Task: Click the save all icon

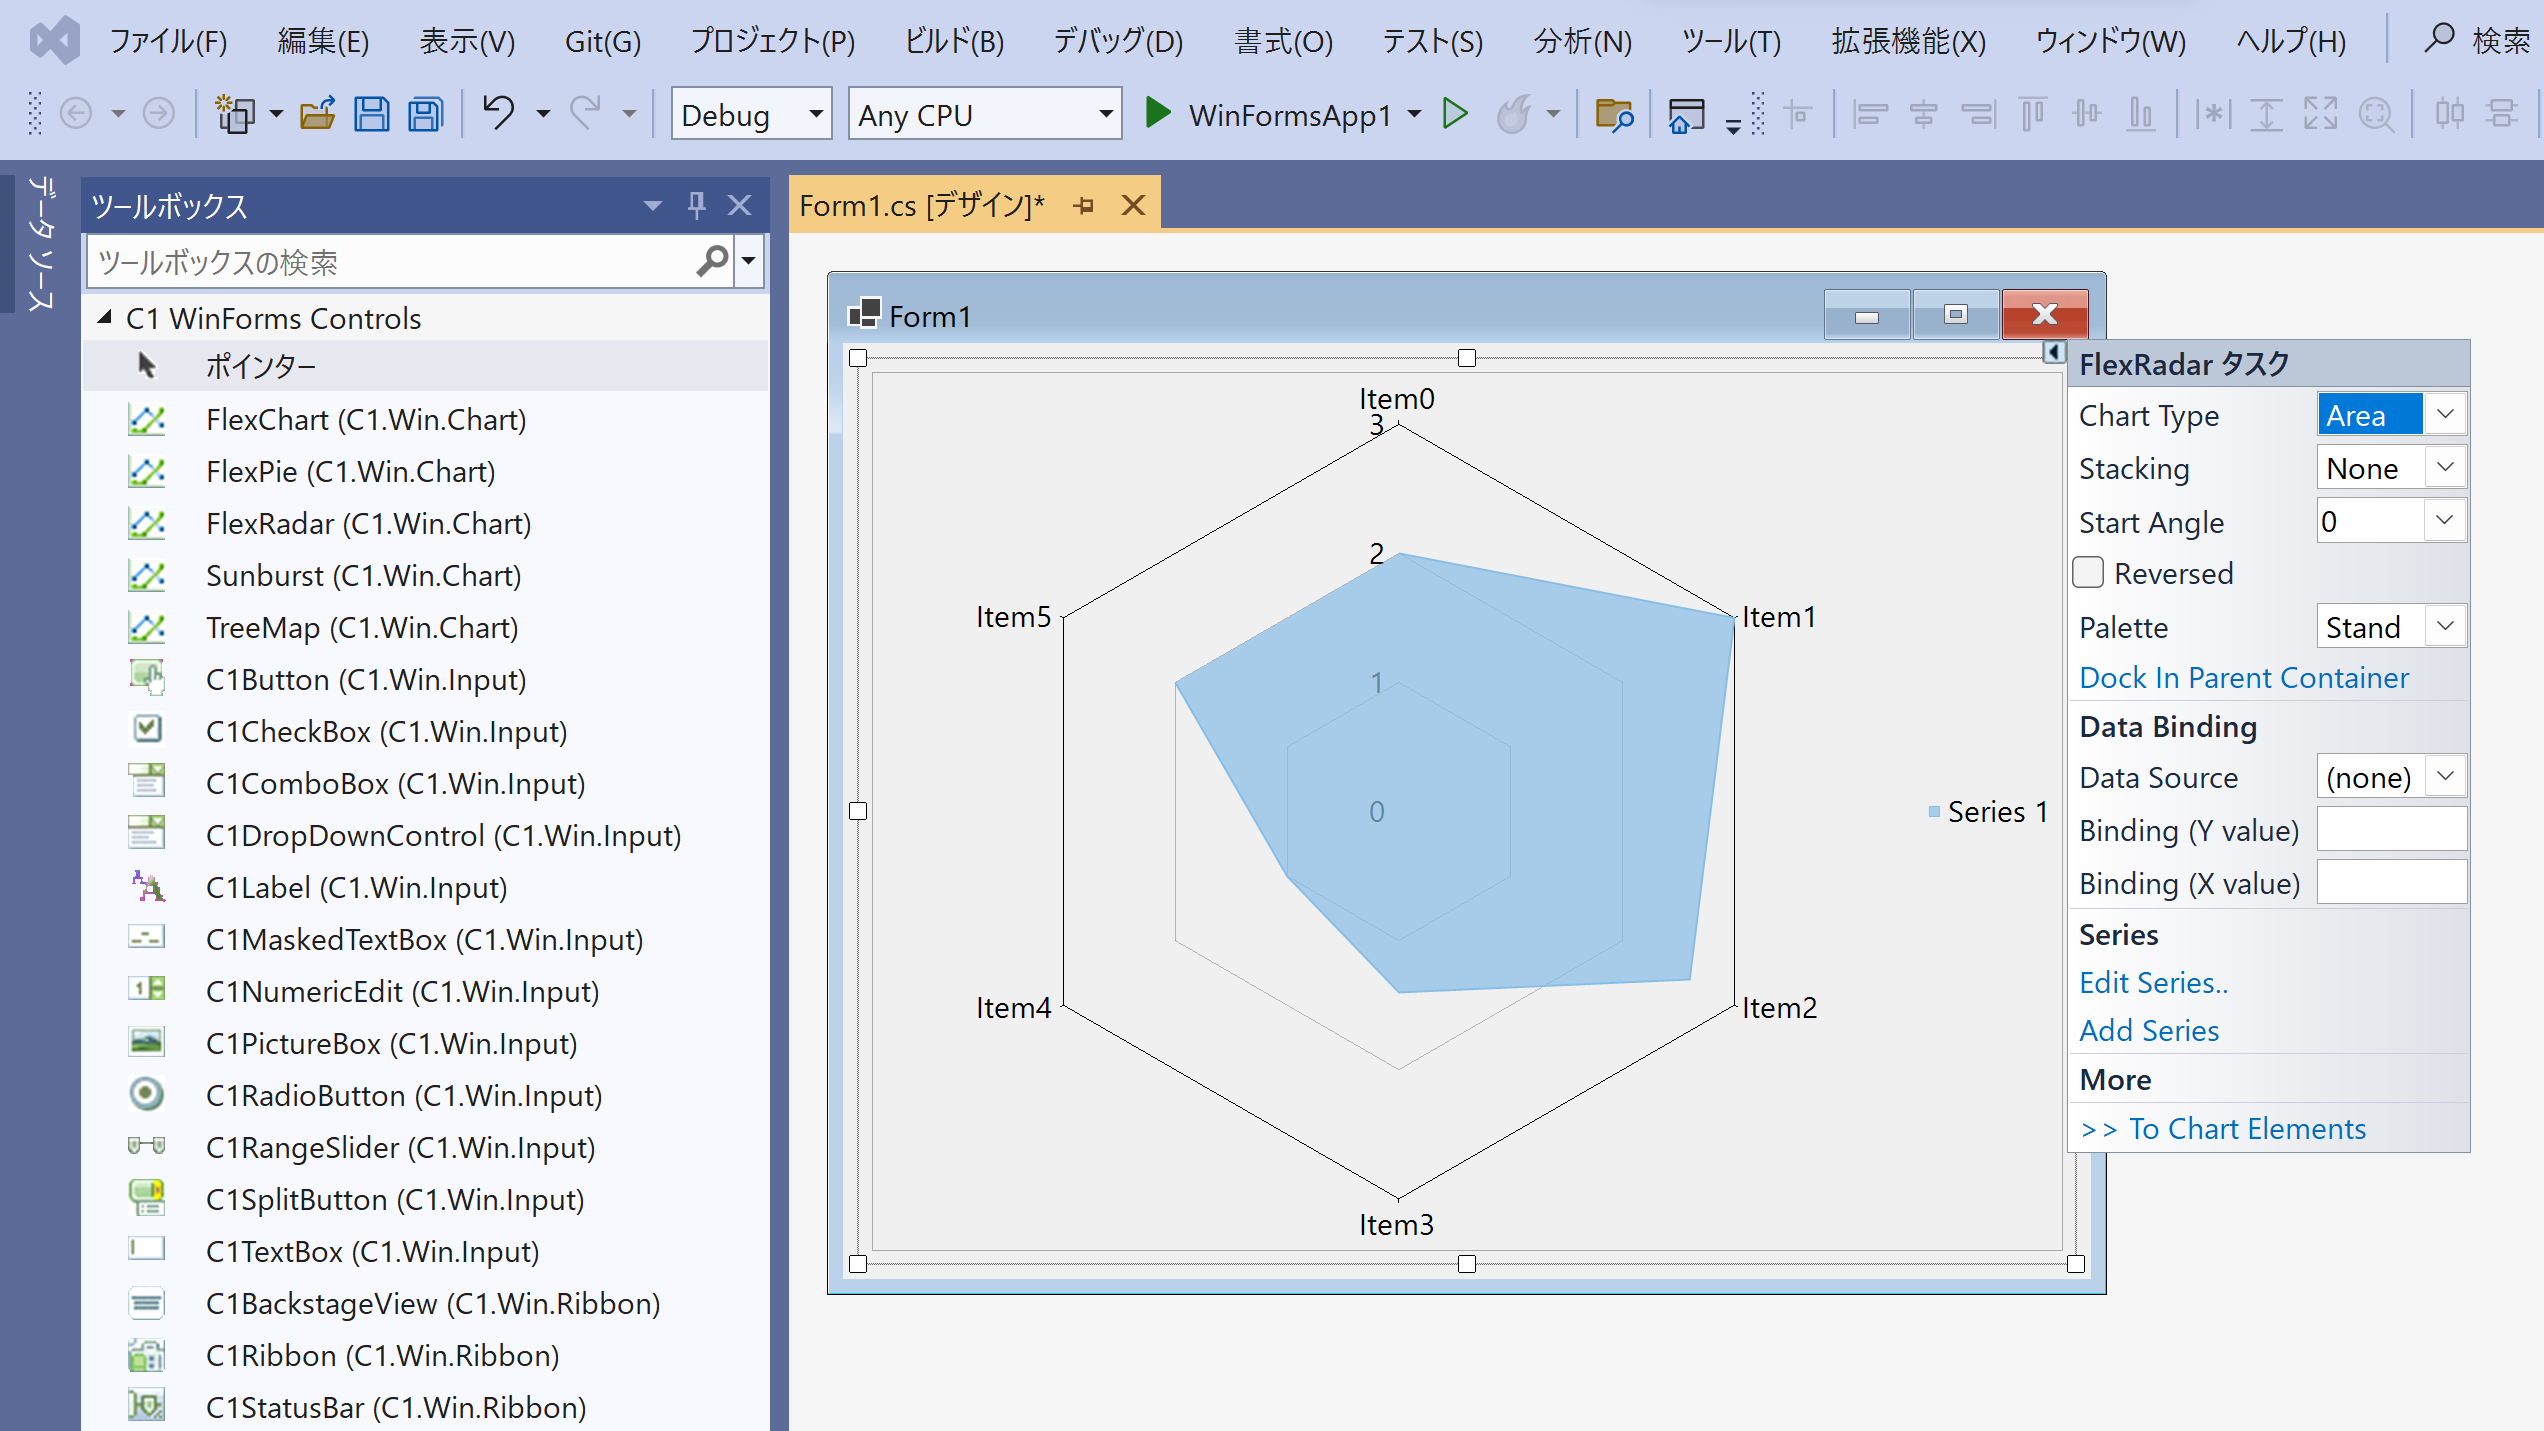Action: [x=426, y=114]
